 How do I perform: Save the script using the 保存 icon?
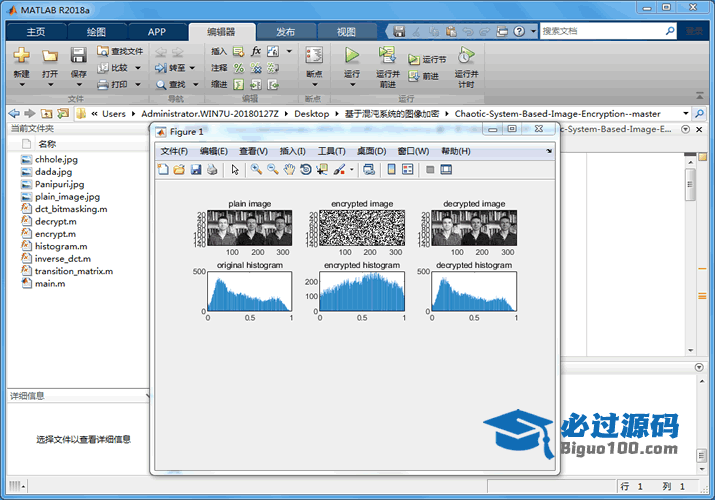pyautogui.click(x=78, y=56)
